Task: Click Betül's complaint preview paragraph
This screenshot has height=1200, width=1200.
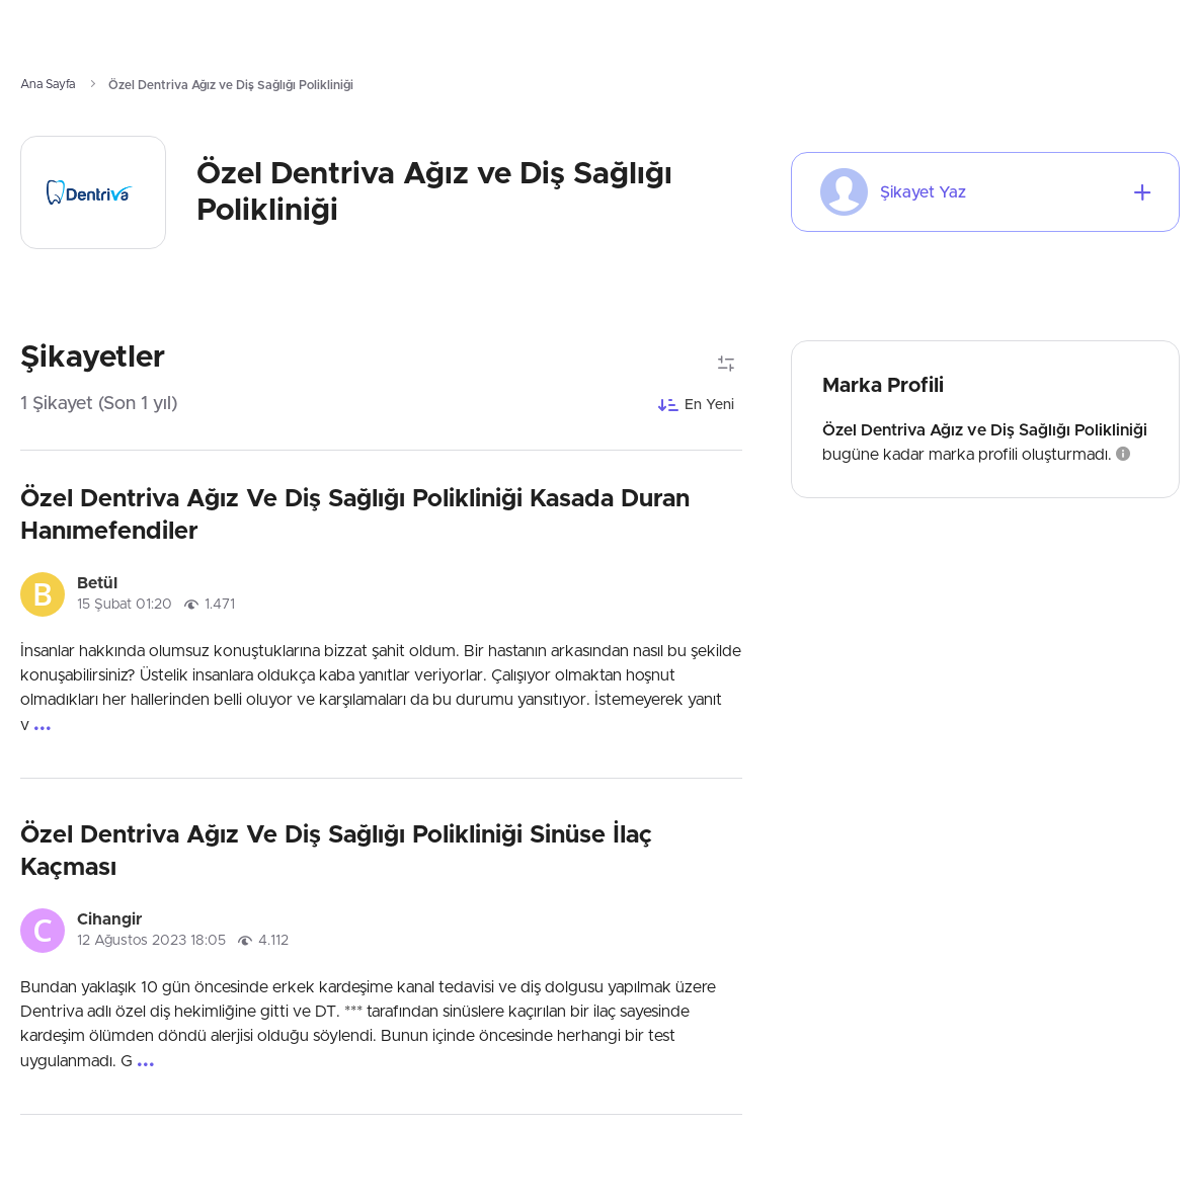Action: tap(380, 688)
